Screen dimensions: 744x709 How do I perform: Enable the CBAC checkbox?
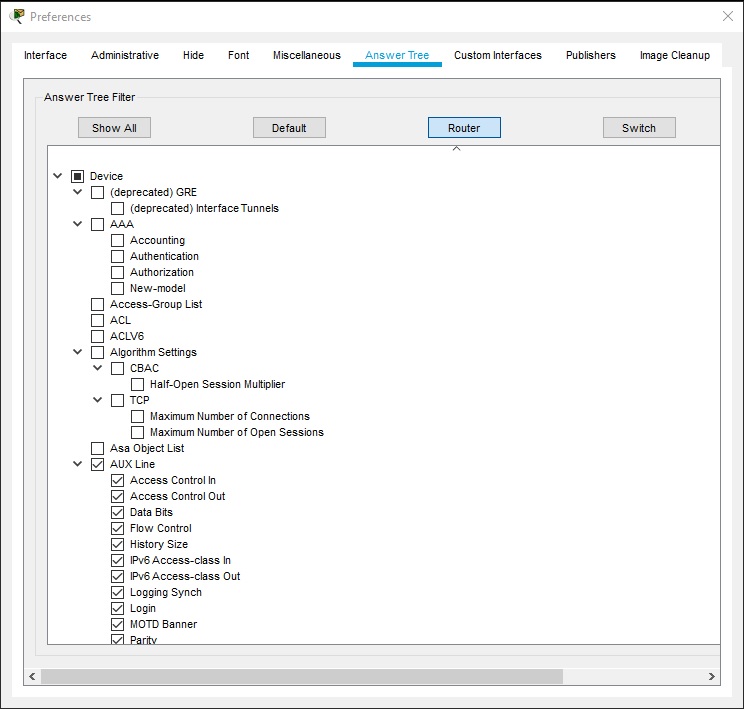(117, 368)
